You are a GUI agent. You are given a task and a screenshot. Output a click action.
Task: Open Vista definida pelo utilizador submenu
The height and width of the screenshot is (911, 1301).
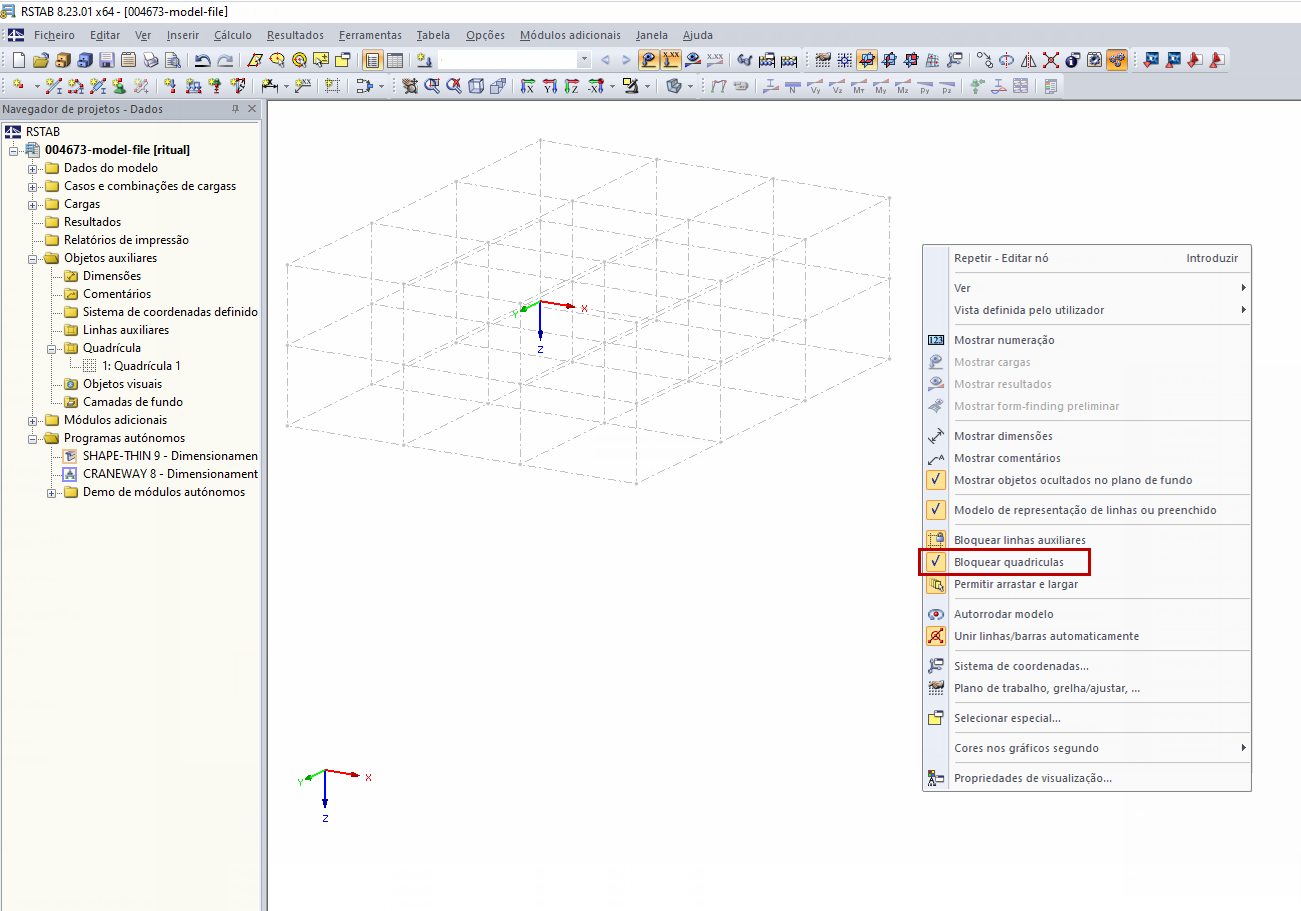[x=1087, y=310]
